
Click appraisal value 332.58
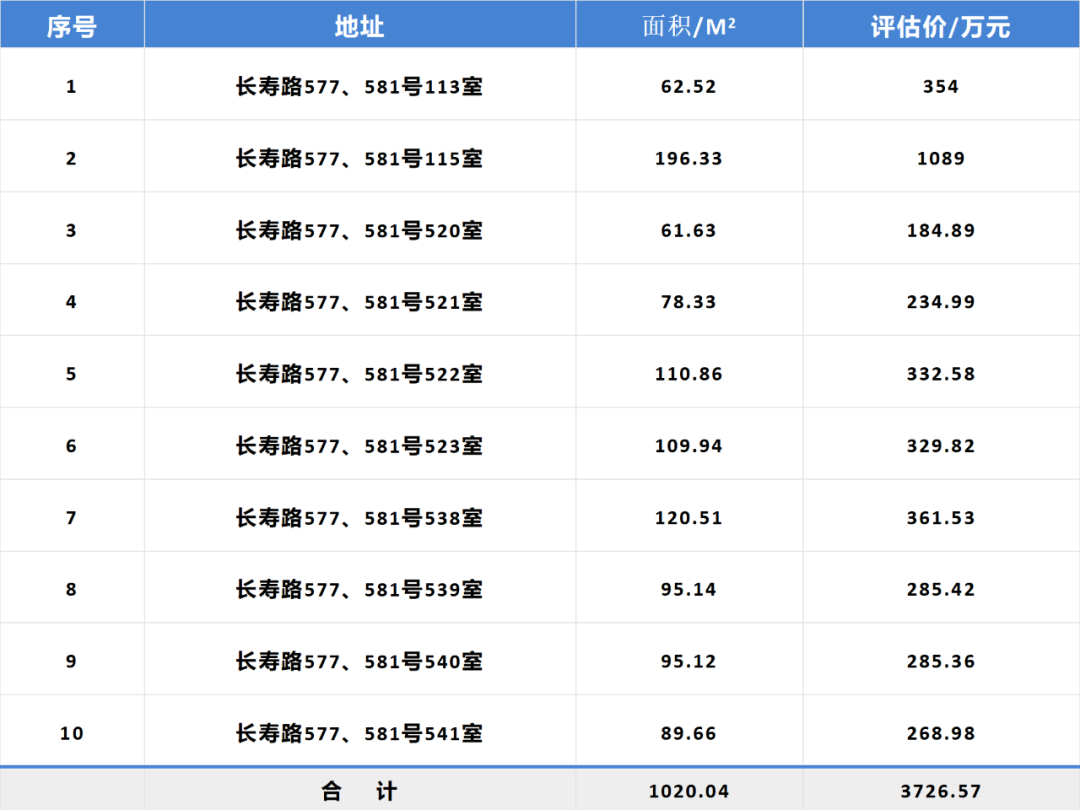click(941, 374)
